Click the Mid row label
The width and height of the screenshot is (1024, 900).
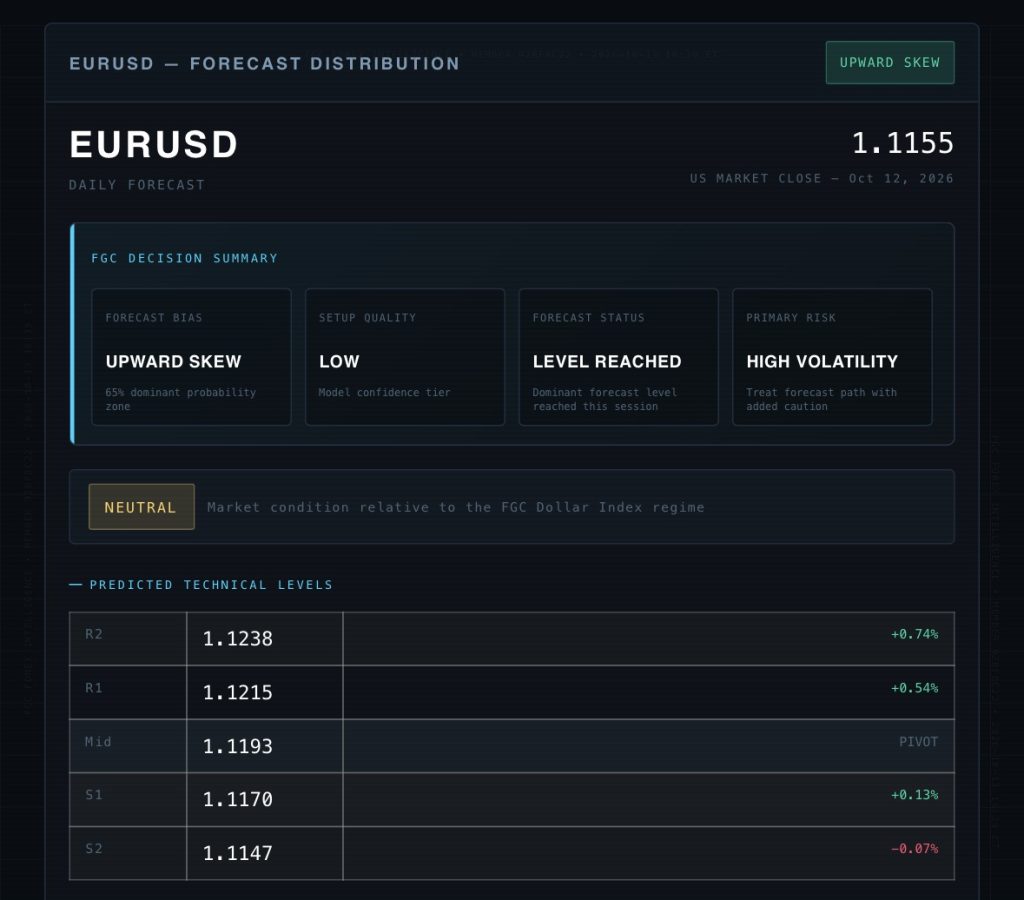(98, 741)
